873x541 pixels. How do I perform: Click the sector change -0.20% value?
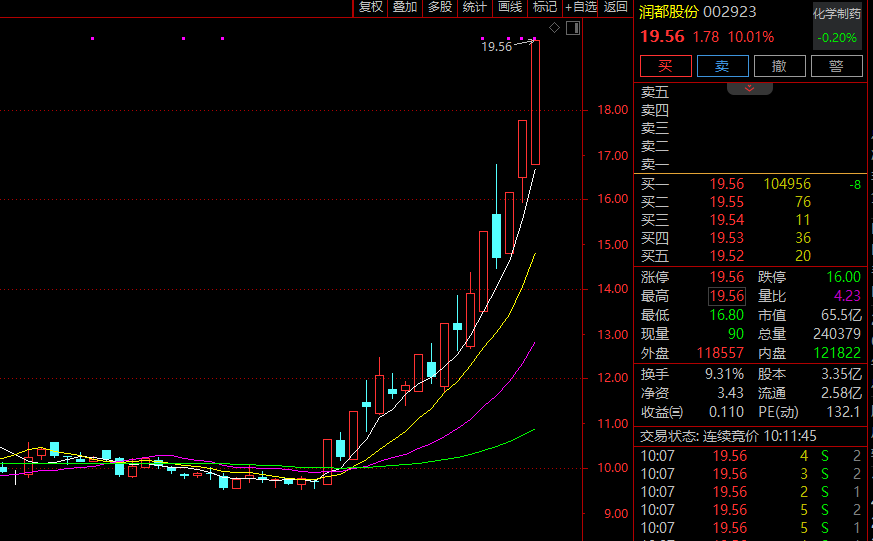837,37
